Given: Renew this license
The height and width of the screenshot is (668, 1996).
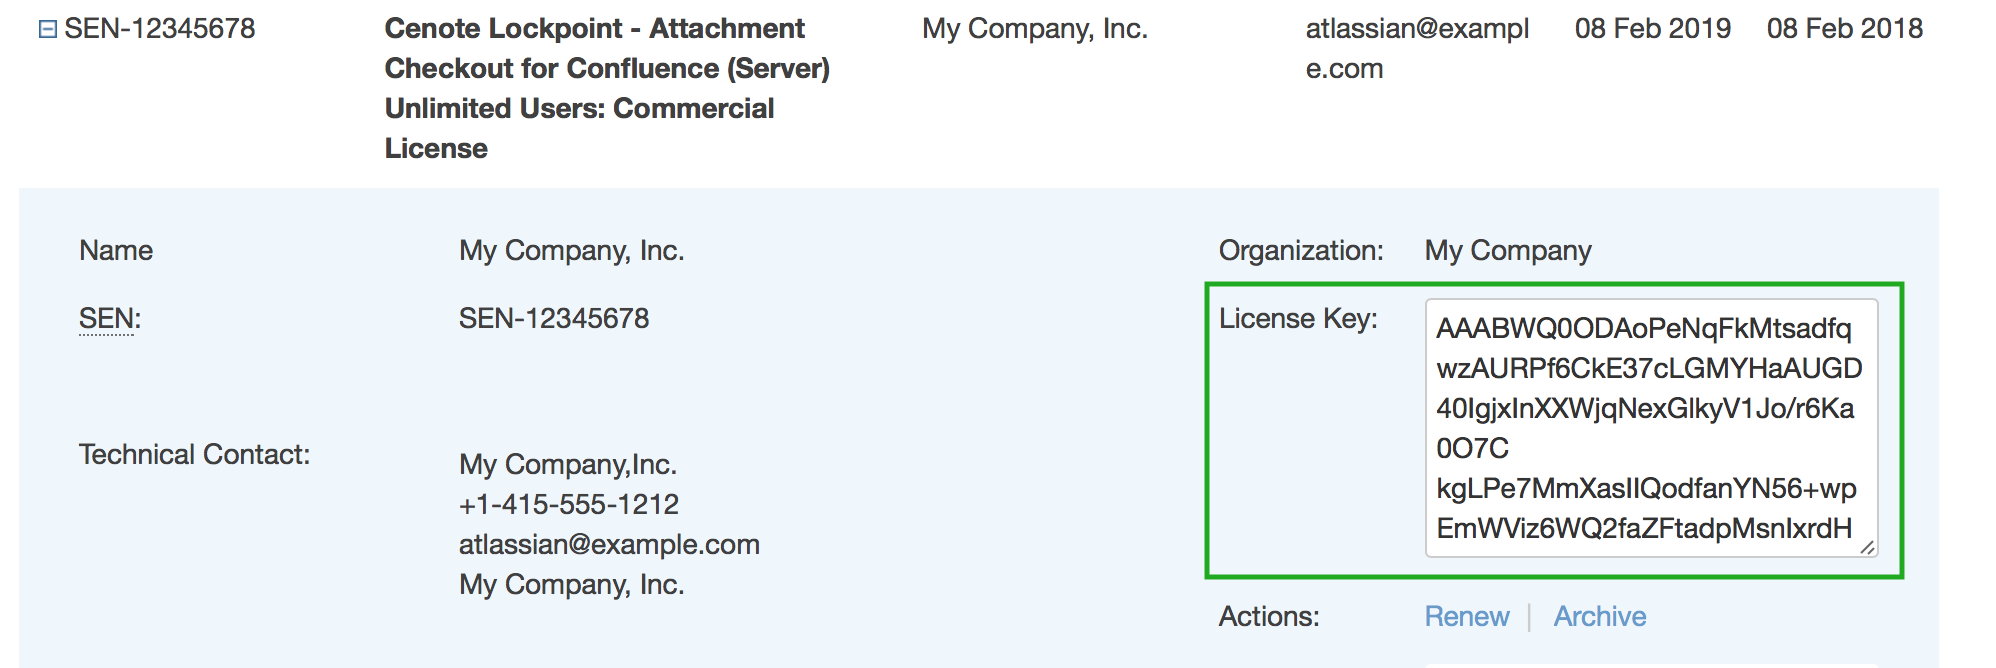Looking at the screenshot, I should click(1466, 616).
